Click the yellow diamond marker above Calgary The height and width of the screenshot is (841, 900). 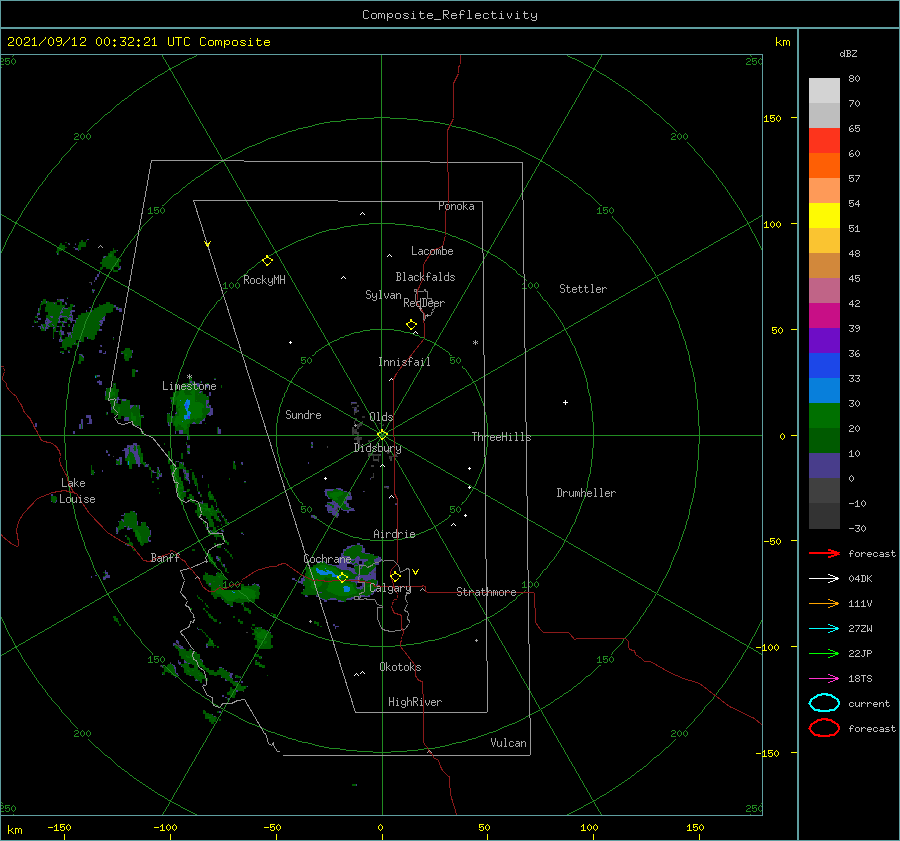[x=395, y=576]
